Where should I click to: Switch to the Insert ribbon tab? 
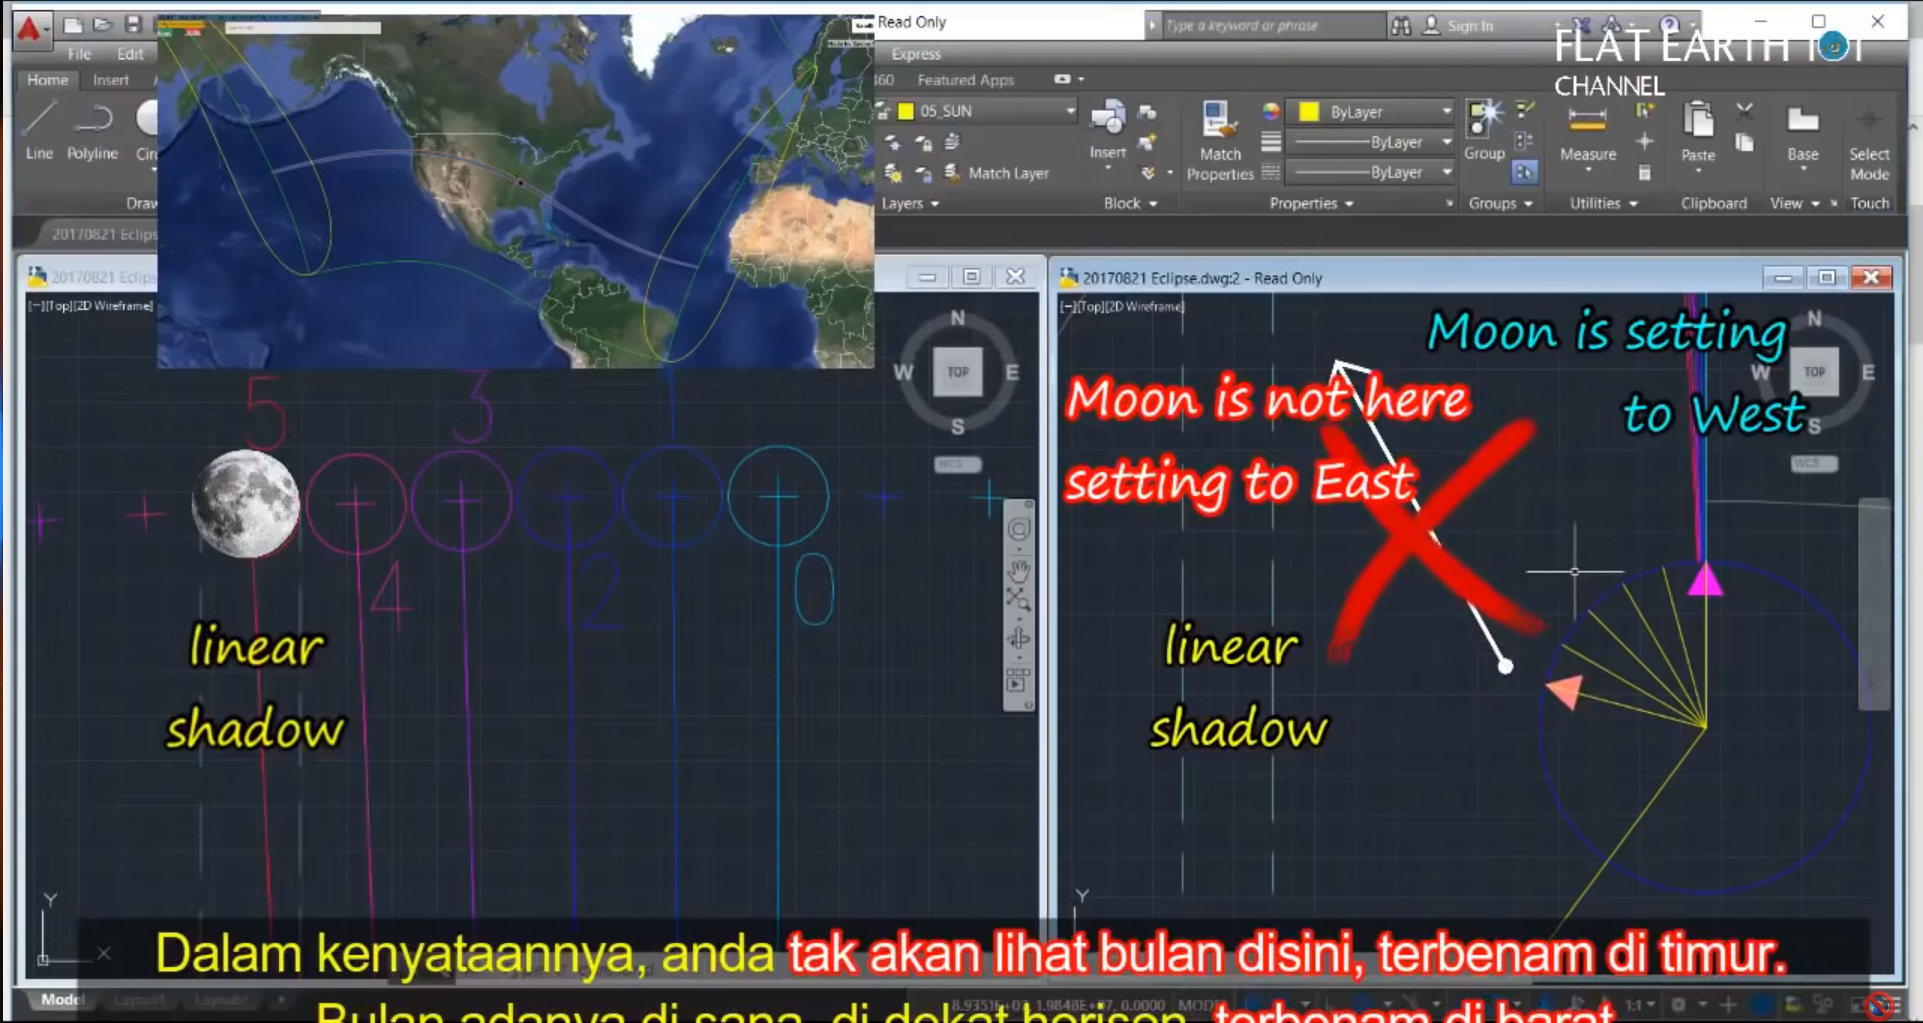click(110, 80)
